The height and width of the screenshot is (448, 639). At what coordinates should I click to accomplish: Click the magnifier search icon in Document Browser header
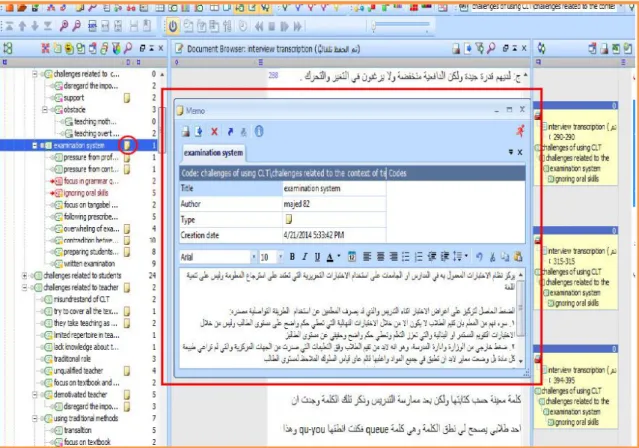point(491,49)
